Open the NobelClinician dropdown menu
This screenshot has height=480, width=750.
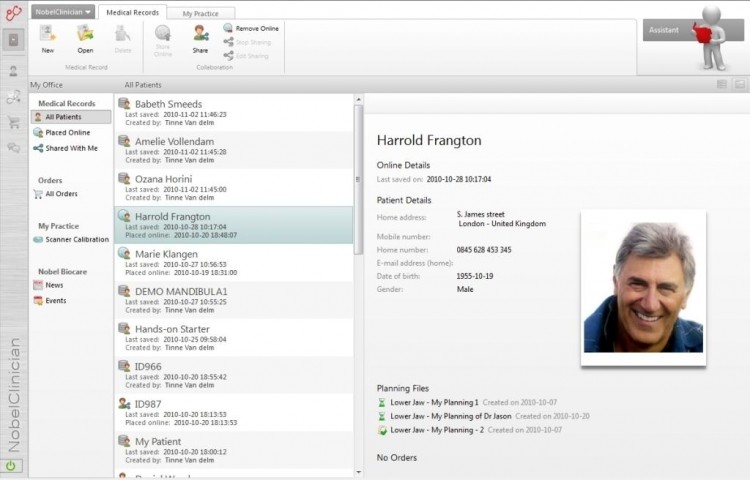click(63, 12)
